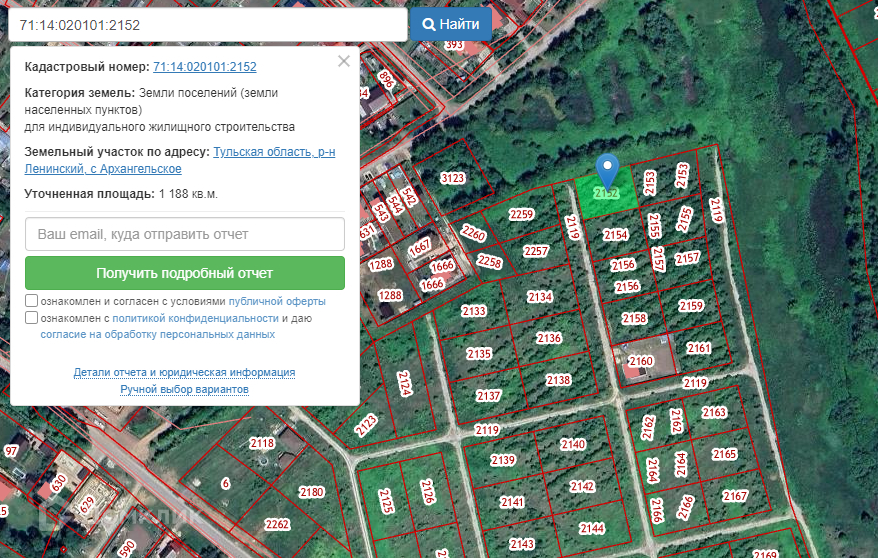This screenshot has height=558, width=878.
Task: Select parcel label 2137 on map
Action: (488, 396)
